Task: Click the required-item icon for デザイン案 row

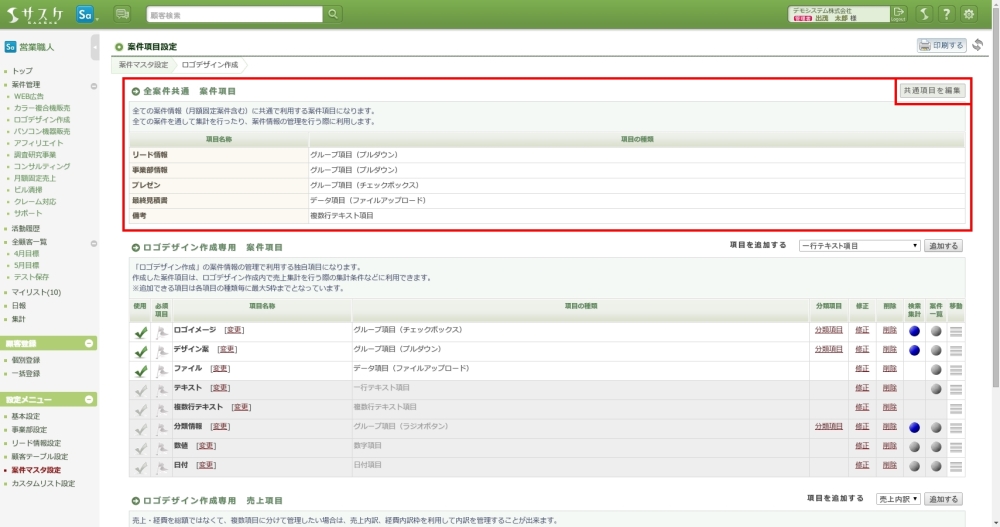Action: pyautogui.click(x=161, y=351)
